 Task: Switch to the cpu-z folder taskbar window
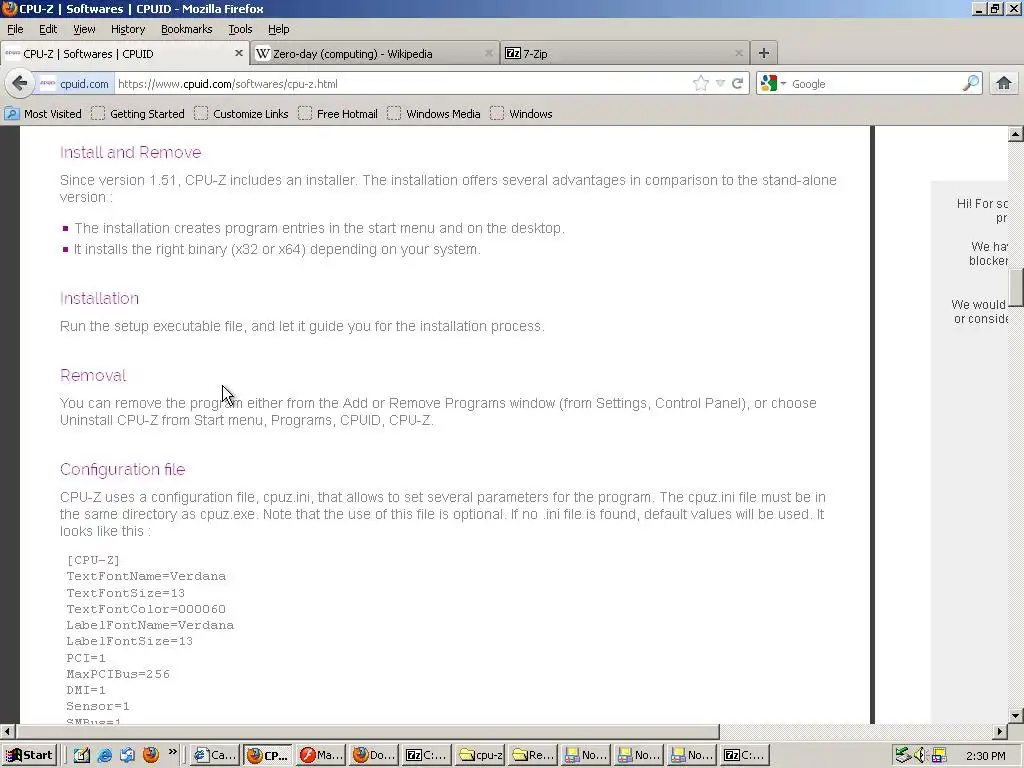pyautogui.click(x=480, y=755)
